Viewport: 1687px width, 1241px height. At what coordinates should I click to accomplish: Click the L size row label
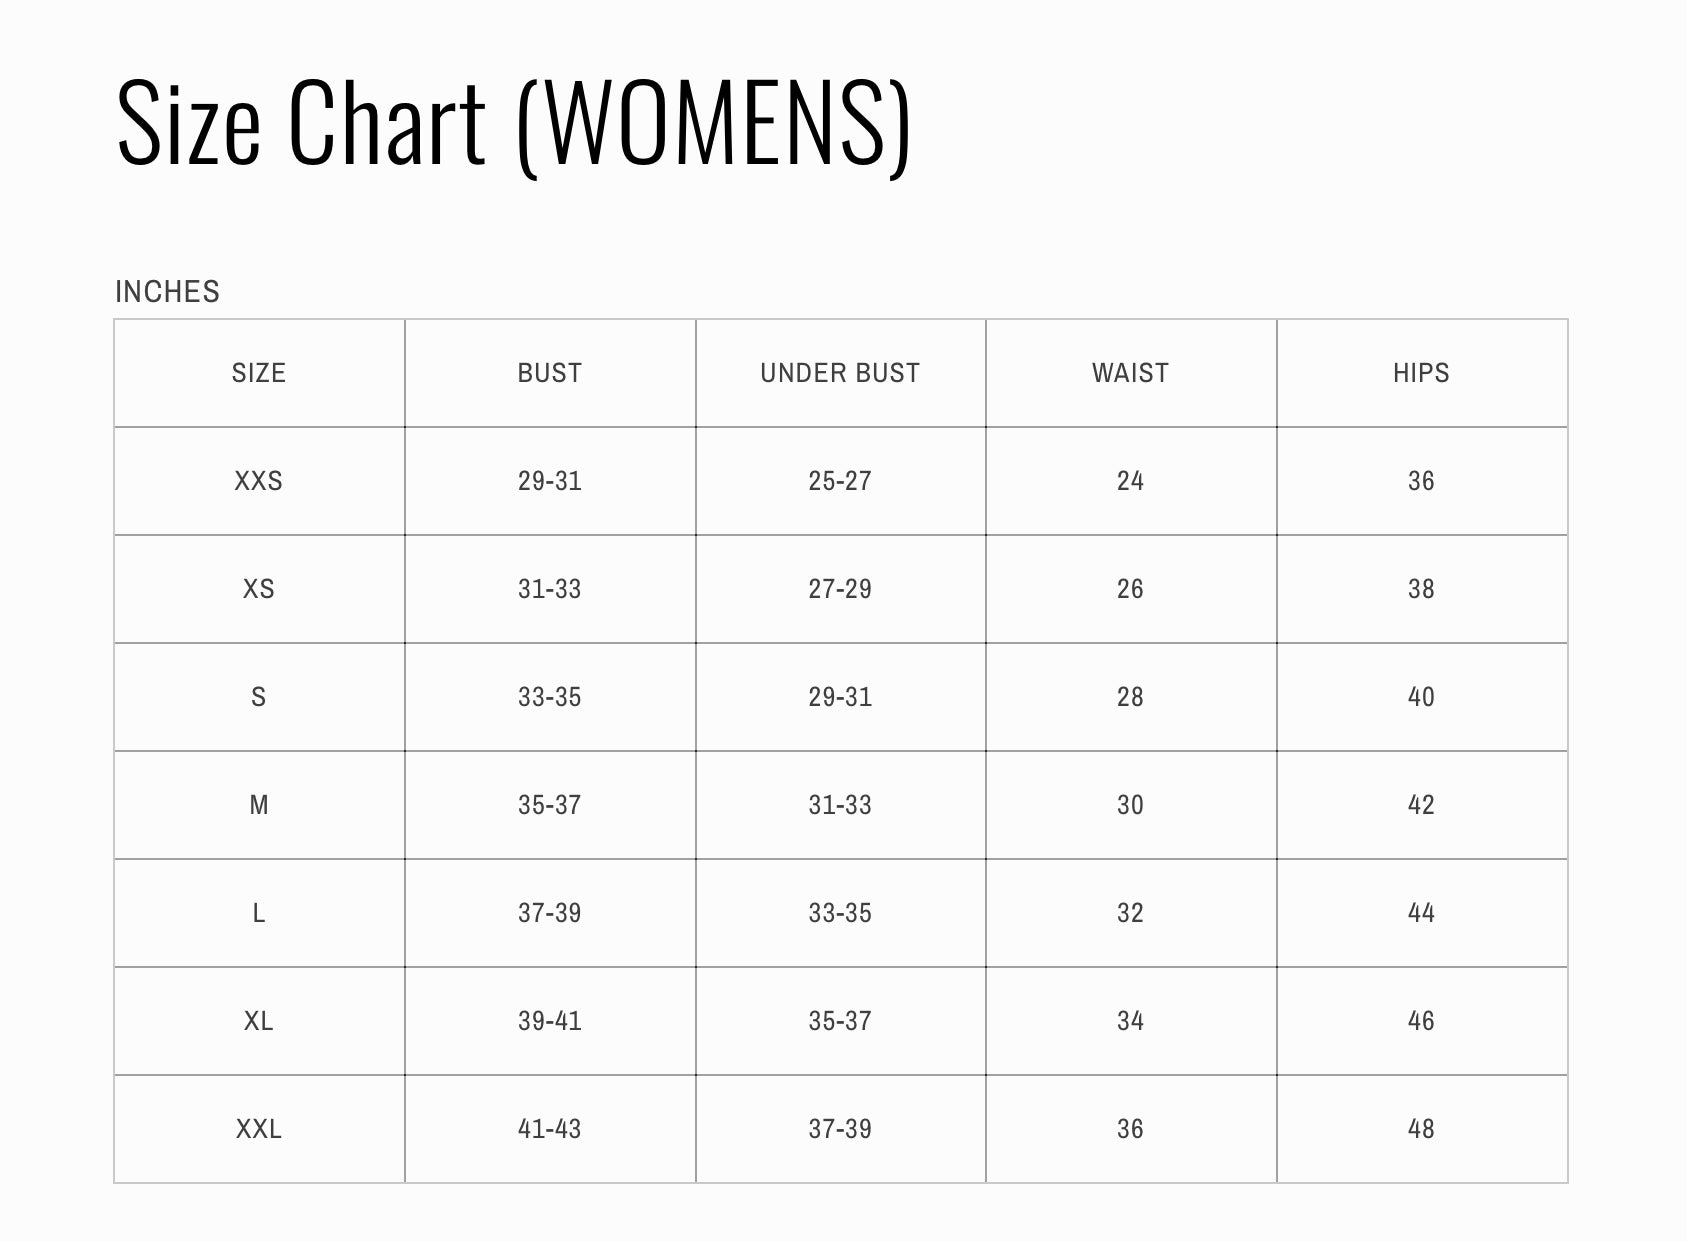[x=259, y=913]
